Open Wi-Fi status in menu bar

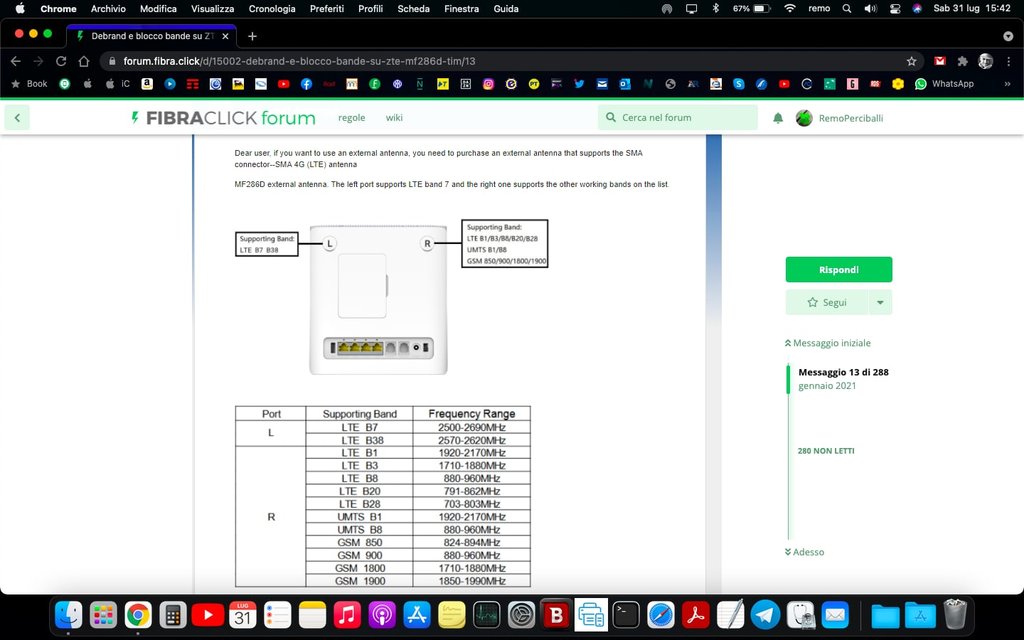tap(790, 8)
